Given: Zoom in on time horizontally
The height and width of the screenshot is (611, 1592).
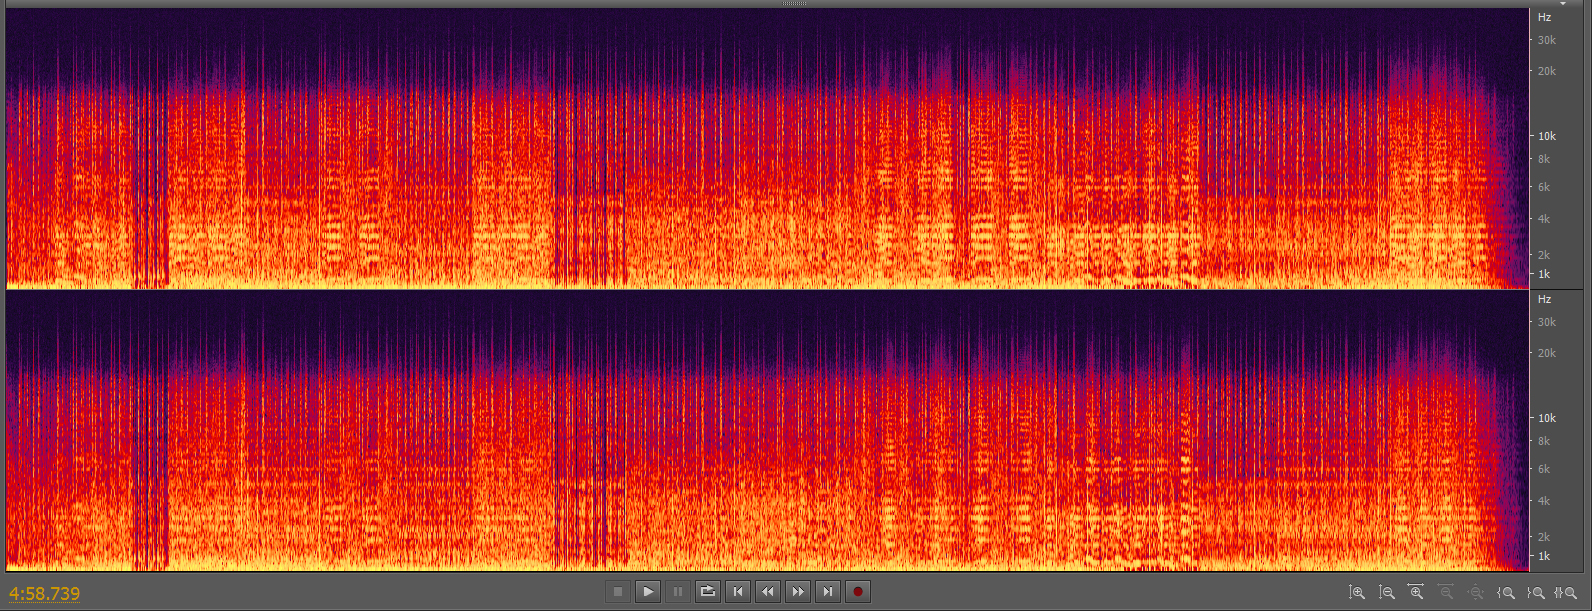Looking at the screenshot, I should [1416, 593].
